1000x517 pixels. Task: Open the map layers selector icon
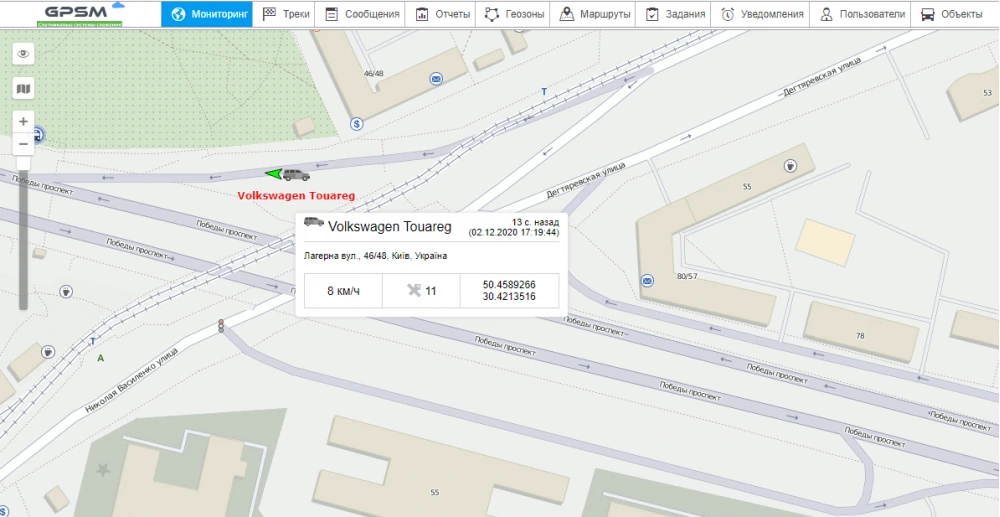coord(23,89)
